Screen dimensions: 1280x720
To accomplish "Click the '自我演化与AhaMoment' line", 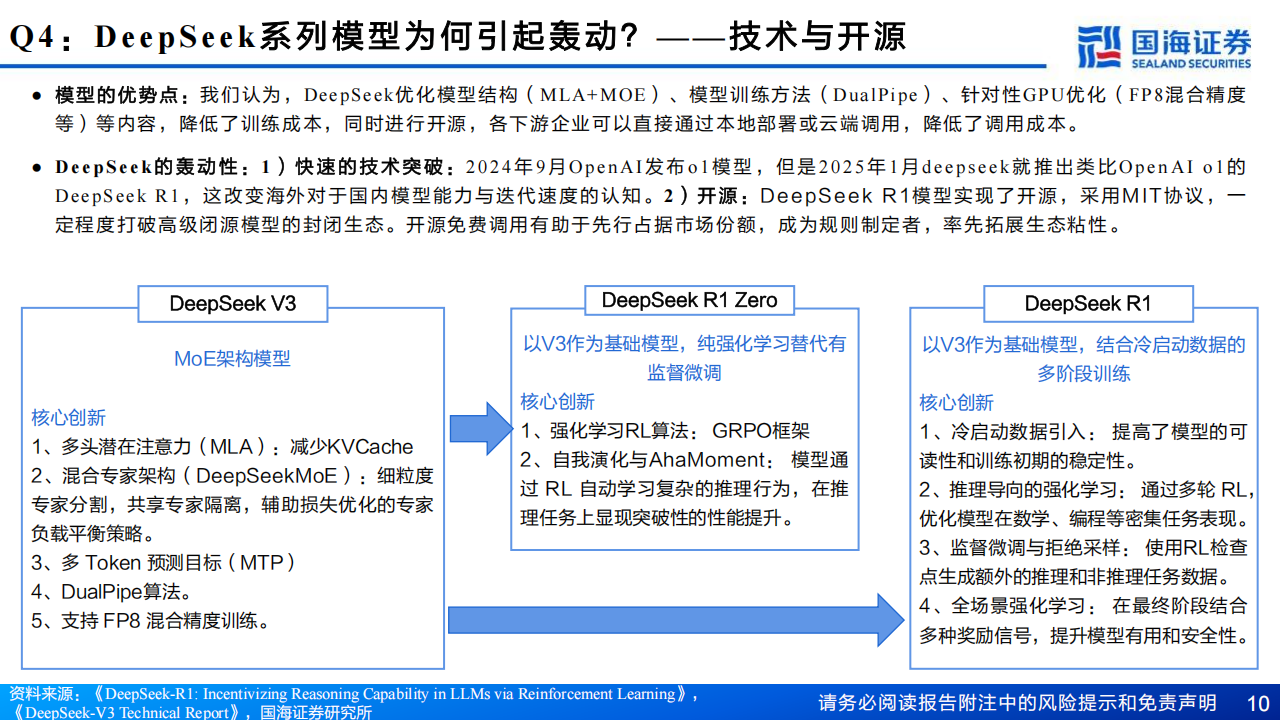I will tap(684, 489).
